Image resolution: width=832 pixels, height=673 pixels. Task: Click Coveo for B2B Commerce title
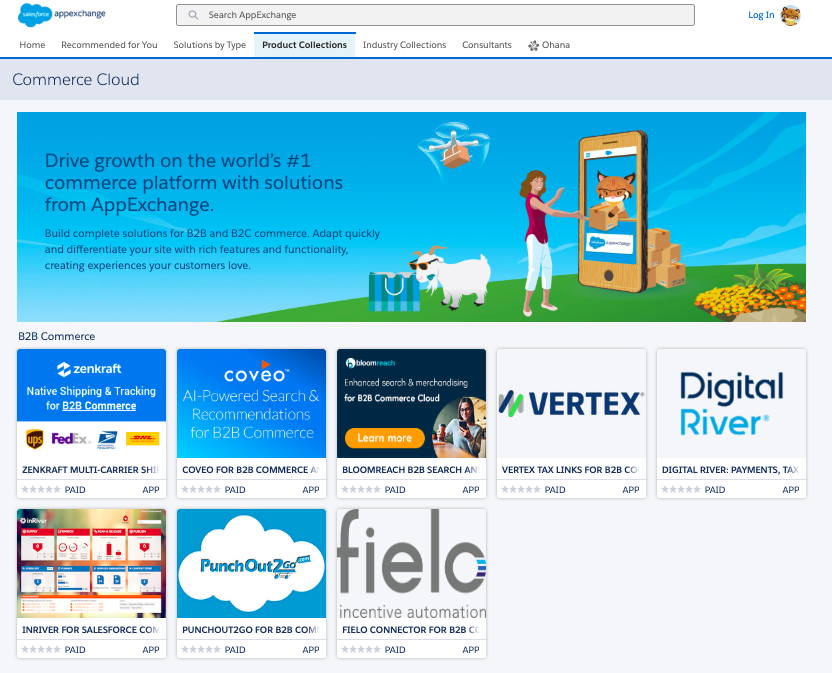250,470
